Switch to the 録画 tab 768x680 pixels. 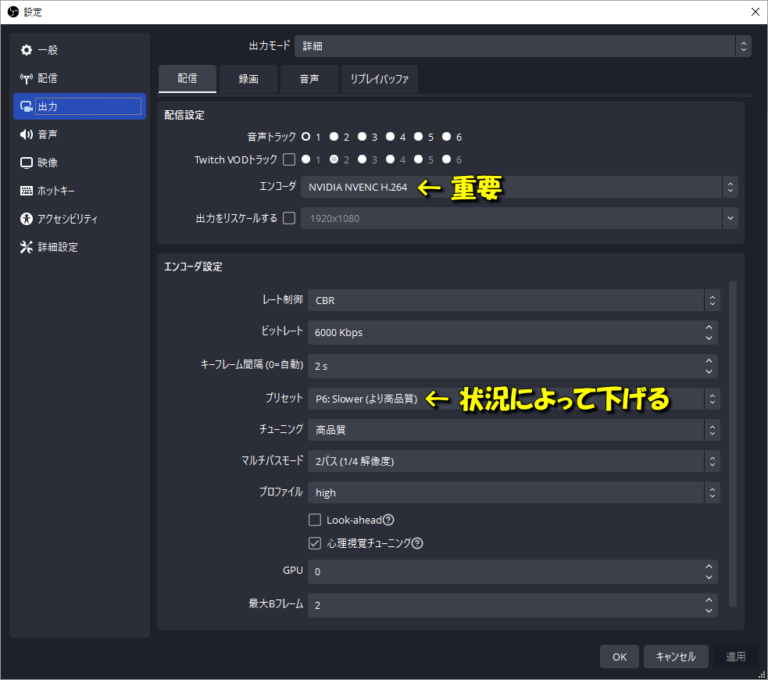coord(248,79)
